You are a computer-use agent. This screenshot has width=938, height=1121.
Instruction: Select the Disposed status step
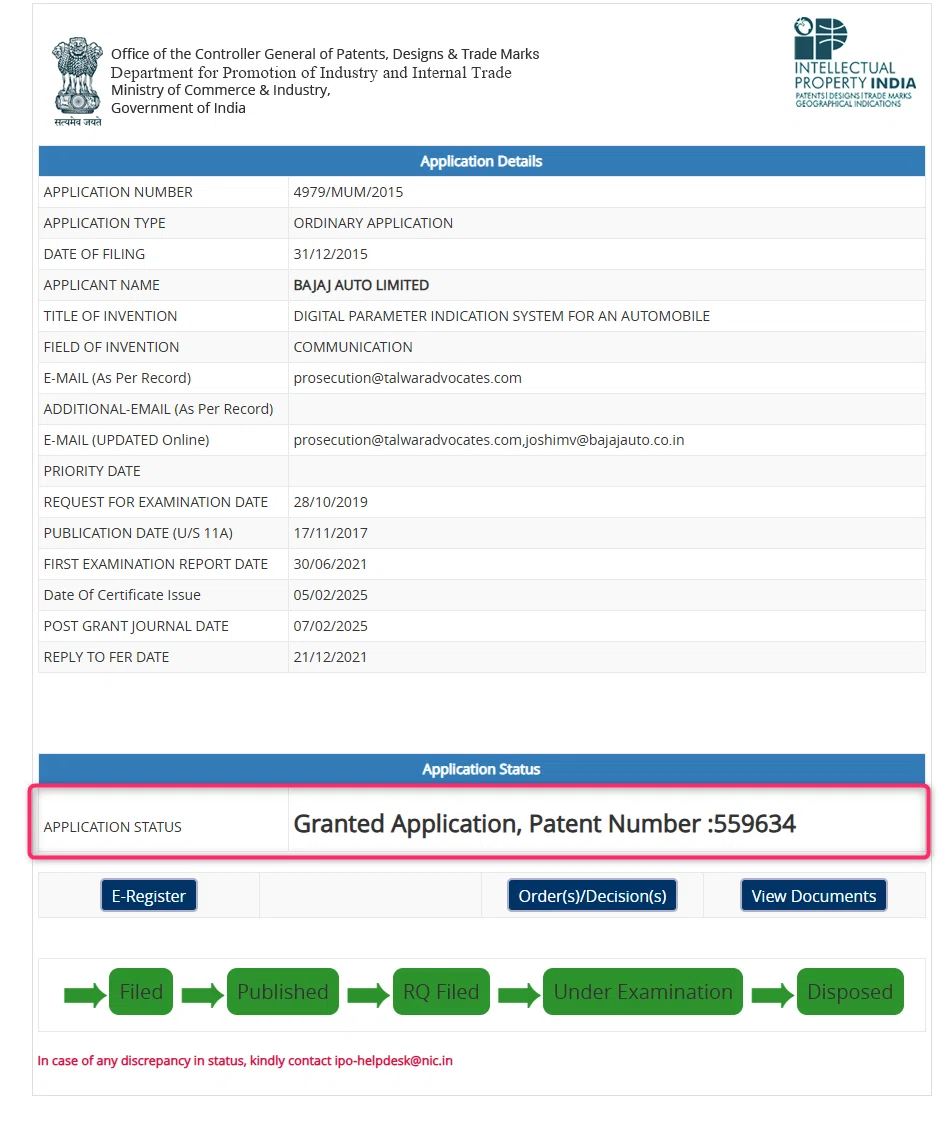[850, 992]
